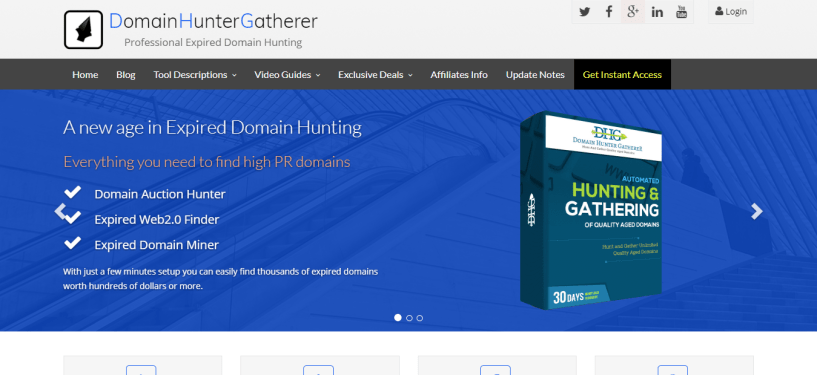Click the DHG software box image
The height and width of the screenshot is (375, 817).
pyautogui.click(x=591, y=210)
